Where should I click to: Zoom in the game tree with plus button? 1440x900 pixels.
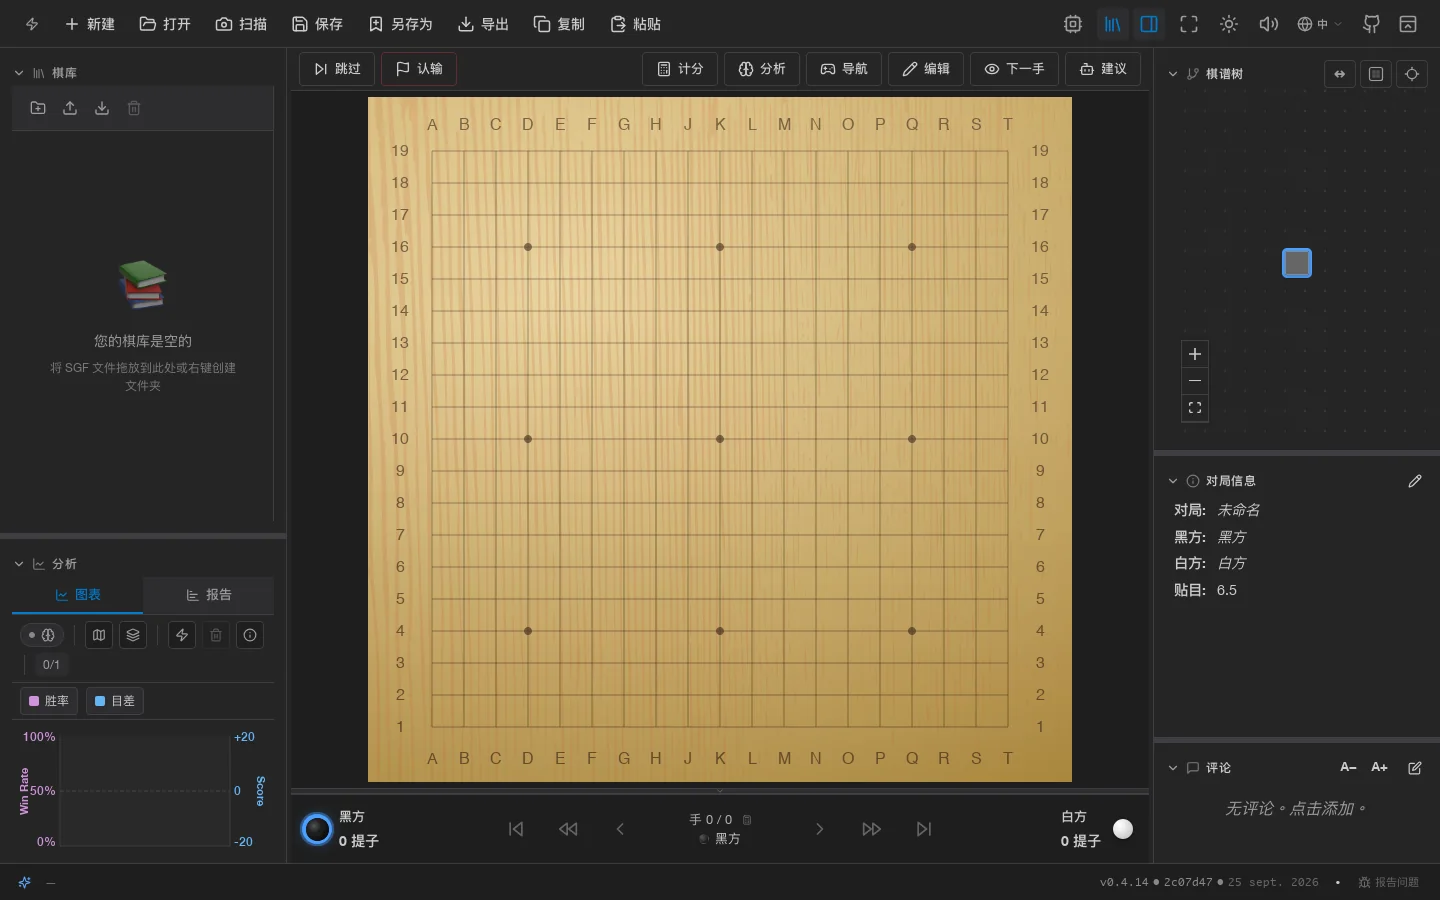(x=1195, y=354)
